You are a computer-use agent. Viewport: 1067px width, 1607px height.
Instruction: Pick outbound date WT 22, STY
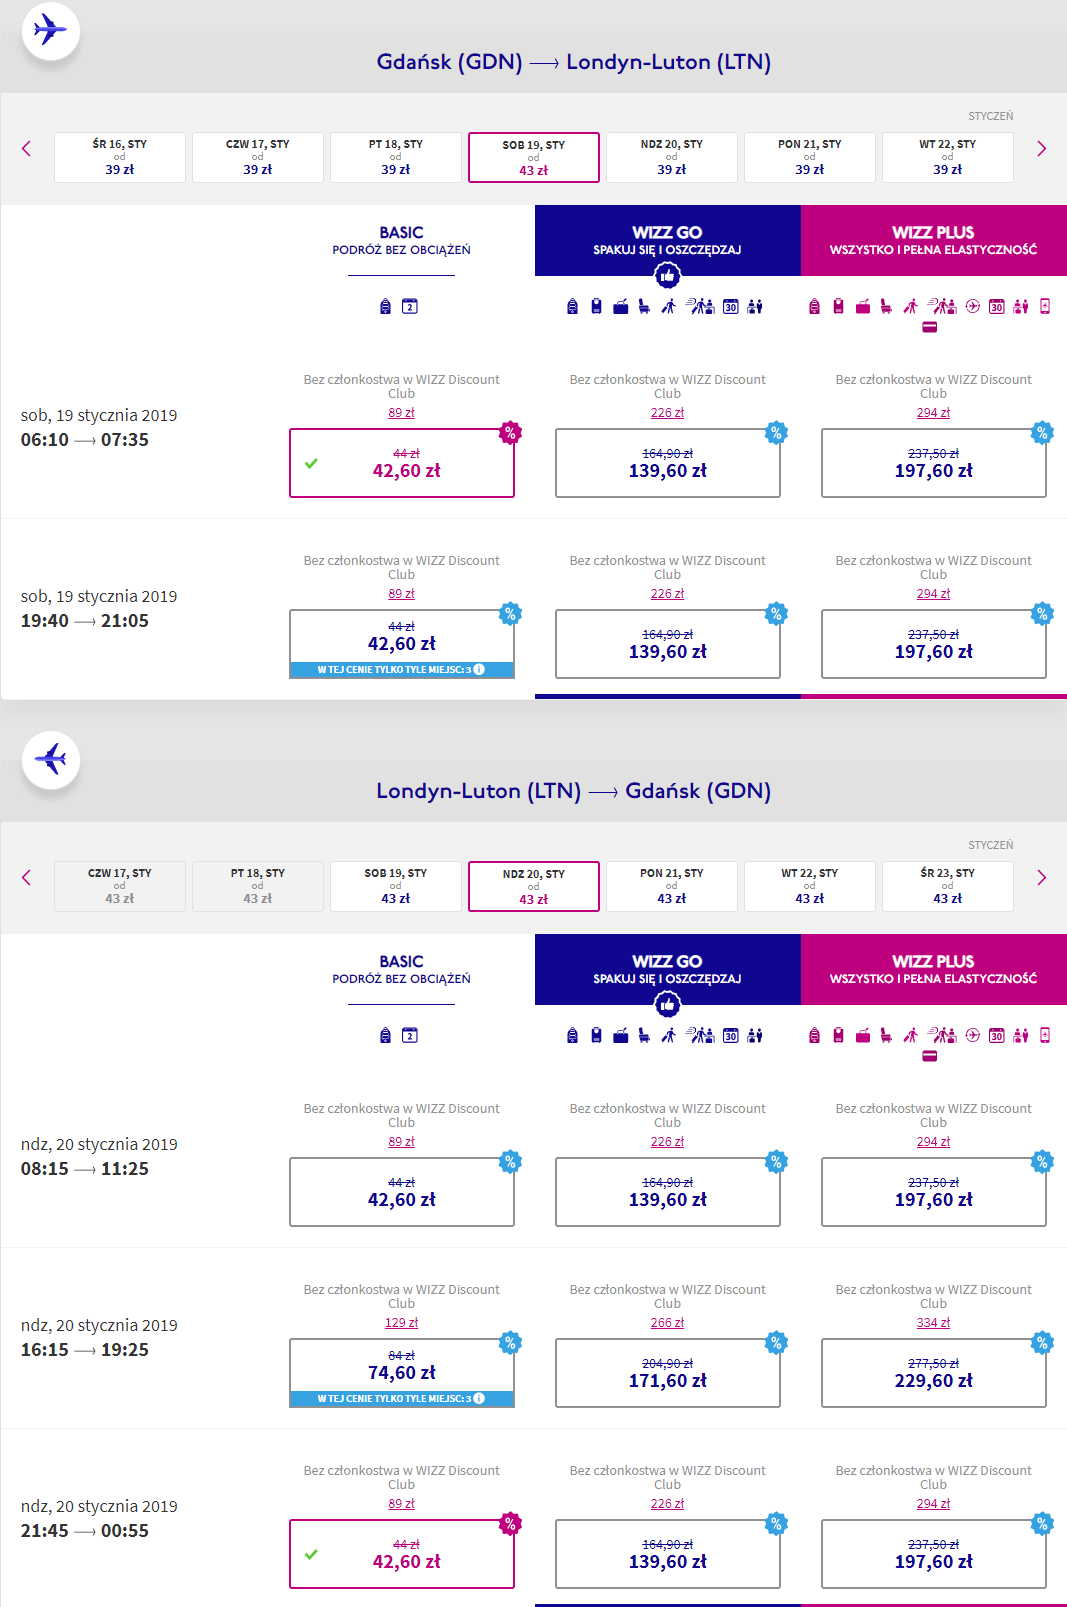[948, 157]
